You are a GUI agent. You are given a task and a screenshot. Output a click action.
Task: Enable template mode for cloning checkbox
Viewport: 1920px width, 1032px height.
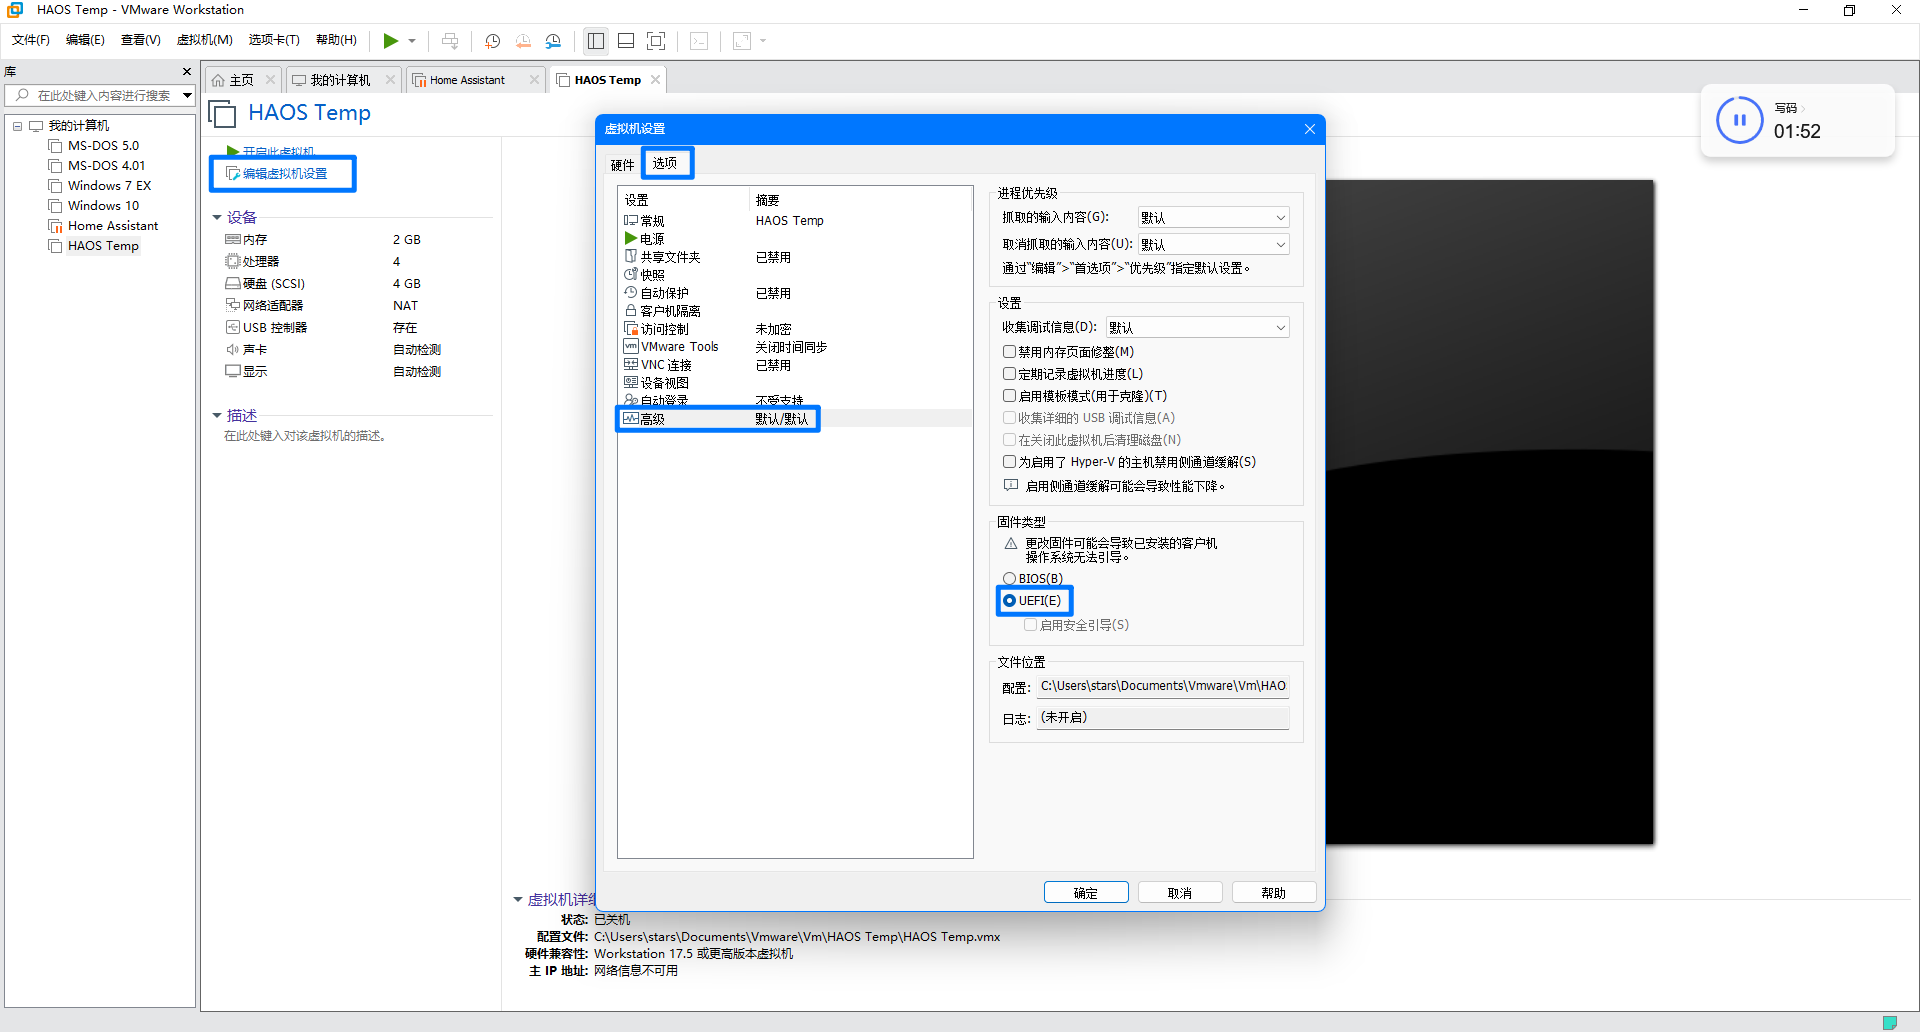pos(1010,396)
